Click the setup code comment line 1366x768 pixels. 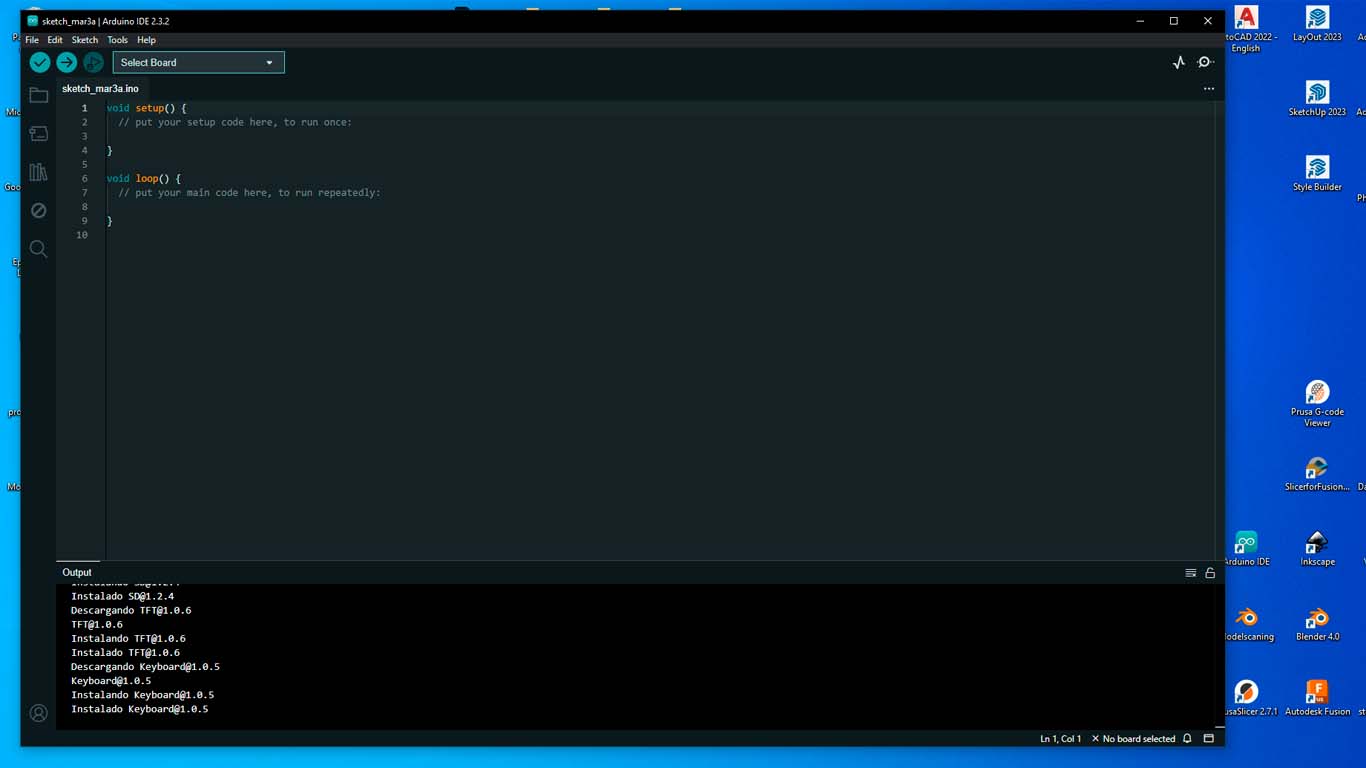235,122
